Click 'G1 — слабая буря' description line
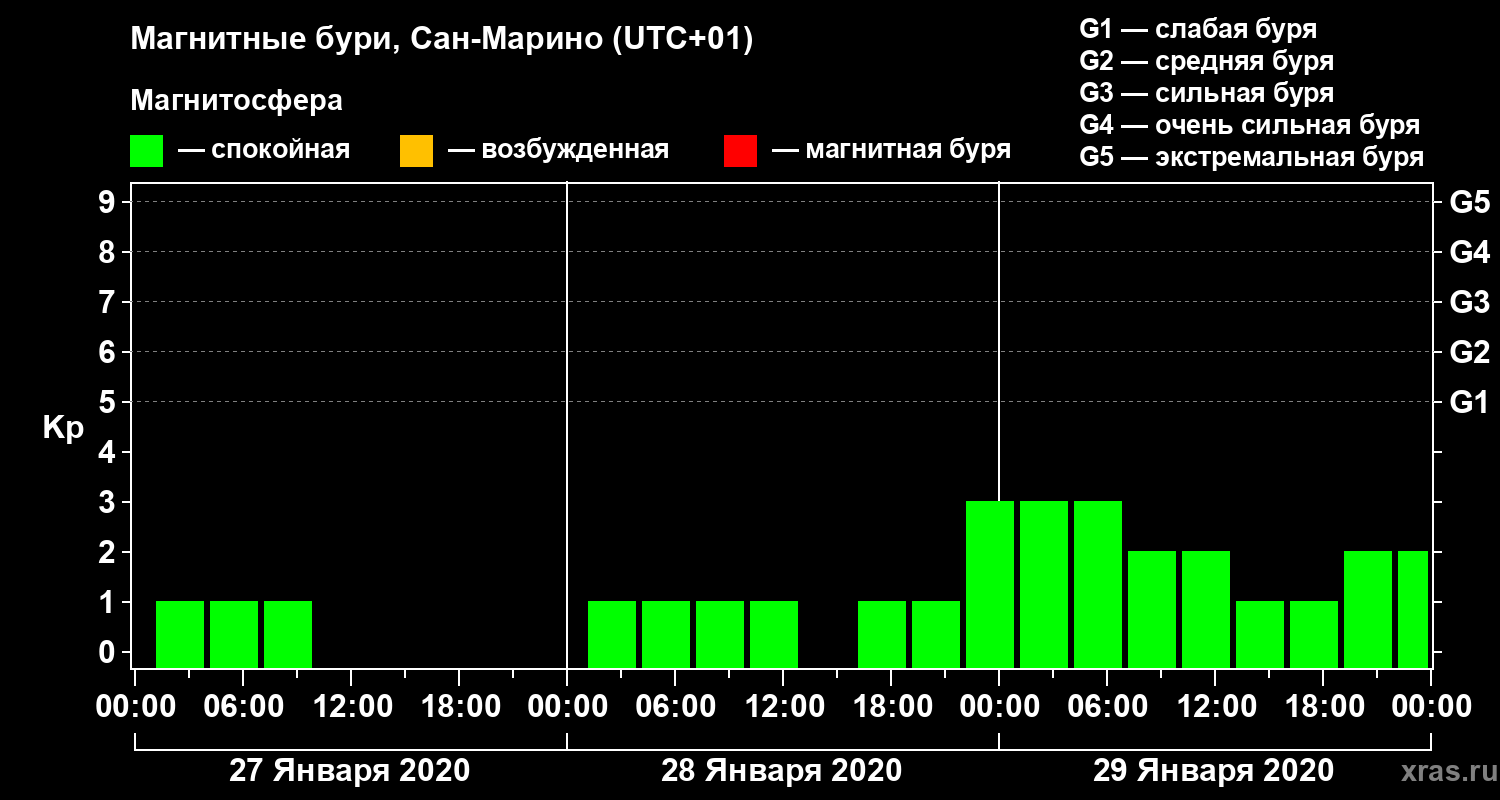This screenshot has width=1500, height=800. click(x=1198, y=29)
